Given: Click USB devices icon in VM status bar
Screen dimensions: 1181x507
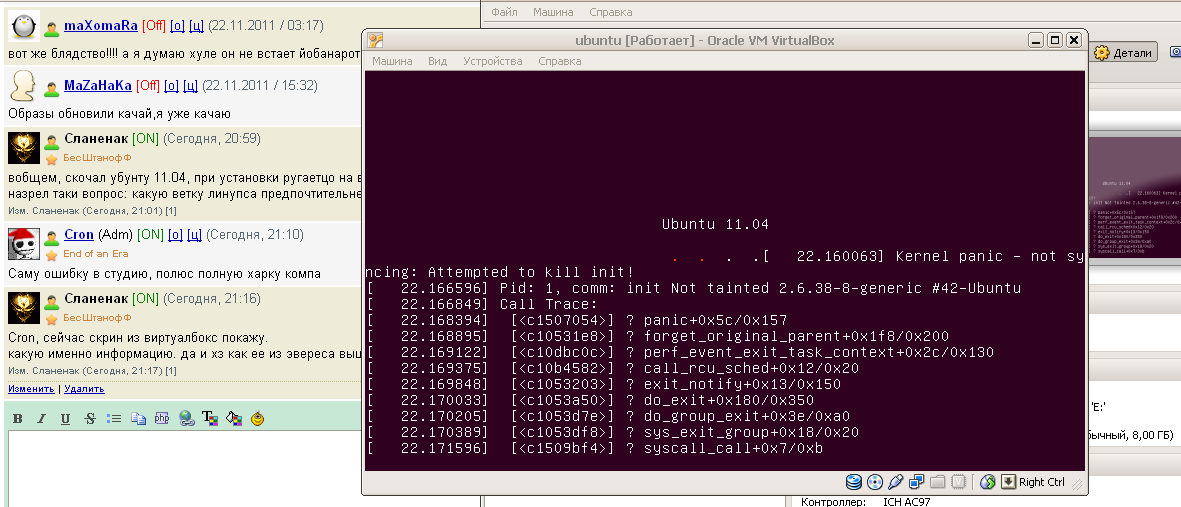Looking at the screenshot, I should (x=896, y=482).
